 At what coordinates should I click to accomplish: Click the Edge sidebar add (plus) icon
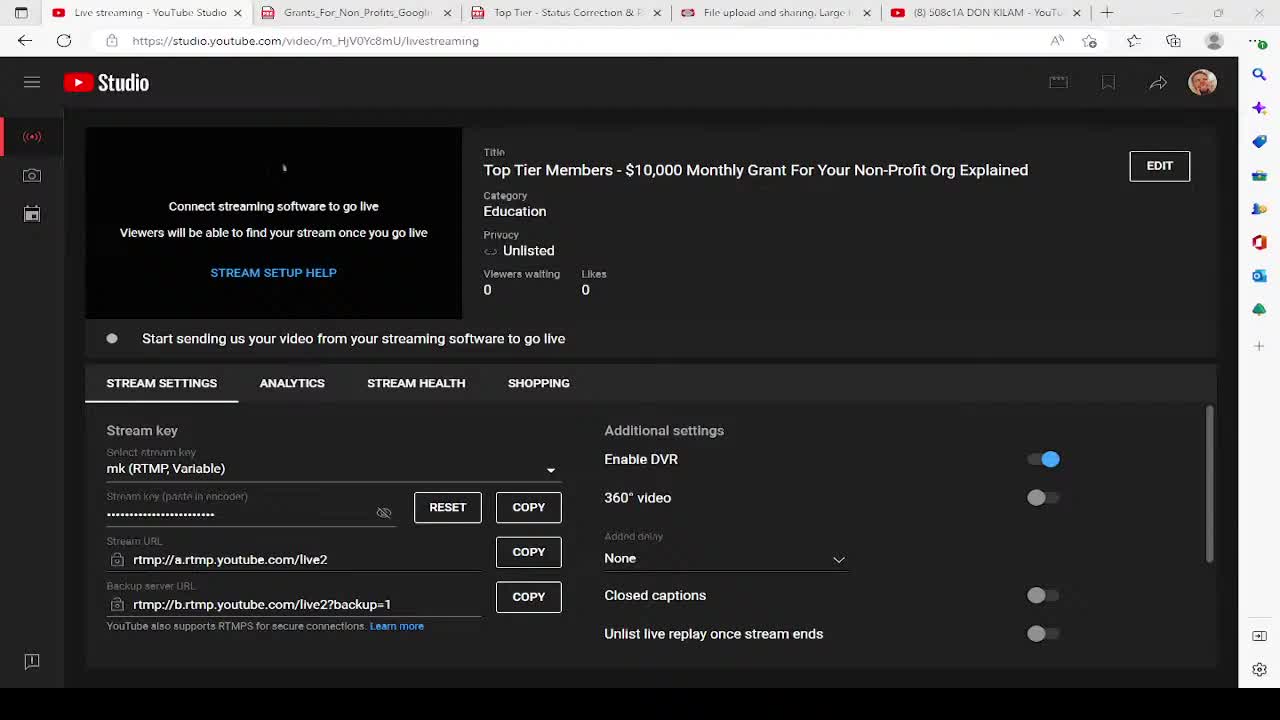point(1259,346)
